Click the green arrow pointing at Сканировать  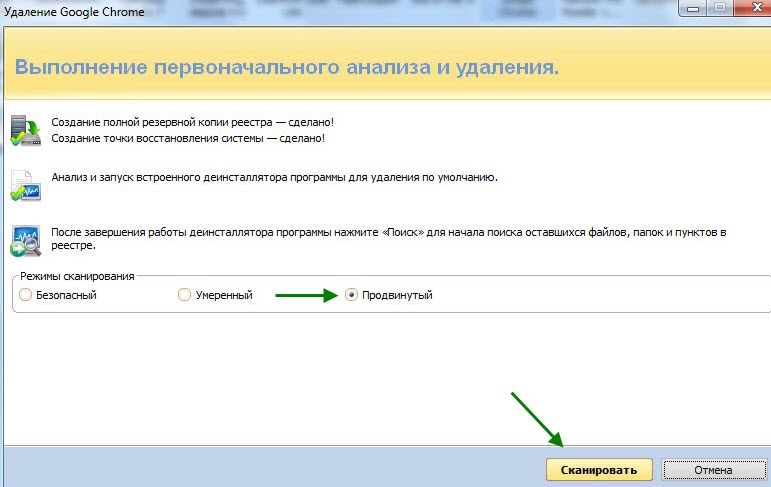(x=537, y=418)
